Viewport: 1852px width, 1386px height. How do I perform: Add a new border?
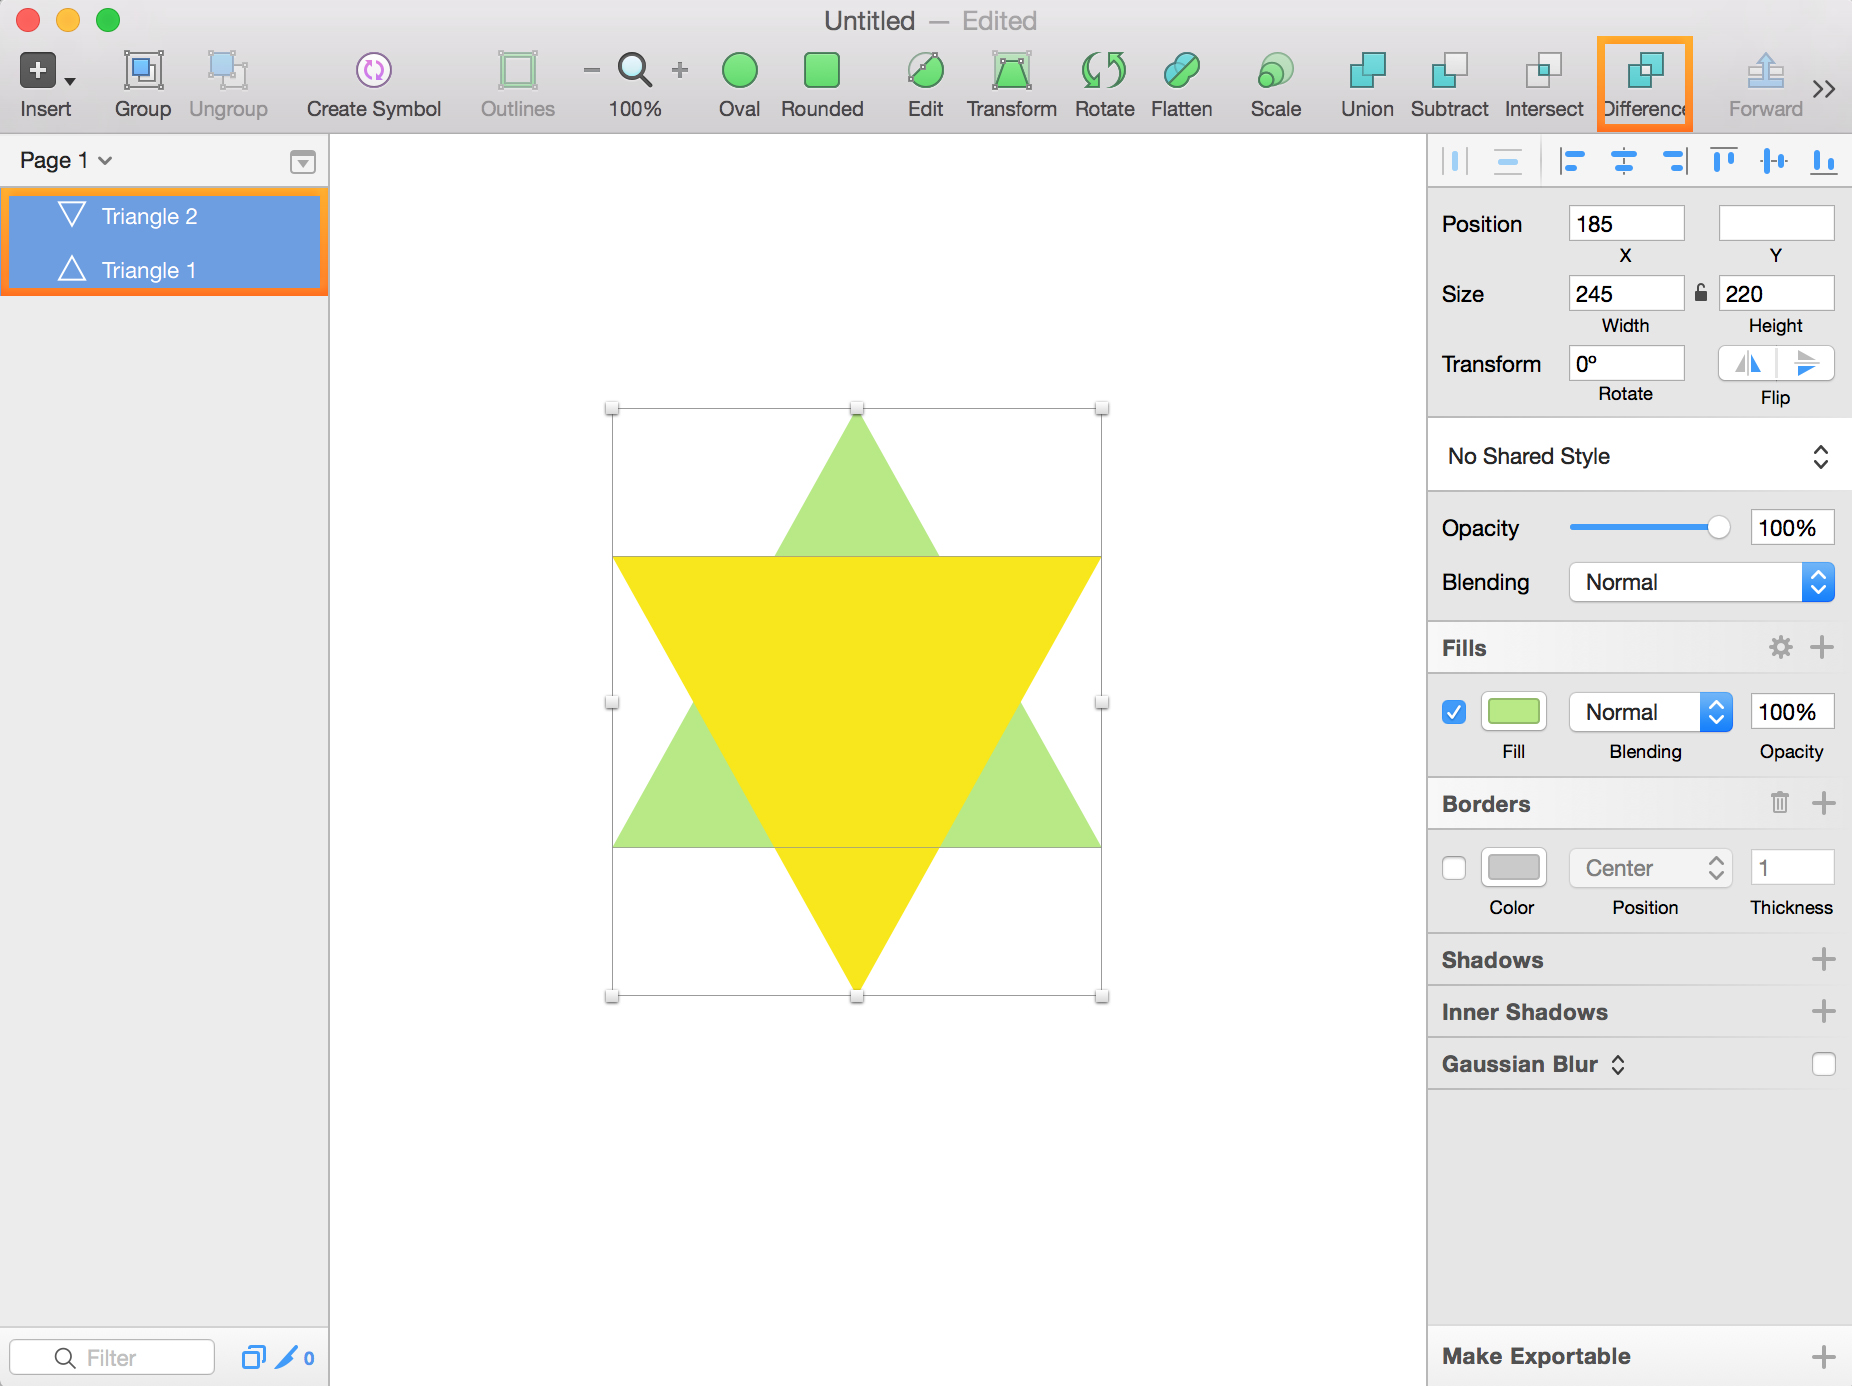1823,803
